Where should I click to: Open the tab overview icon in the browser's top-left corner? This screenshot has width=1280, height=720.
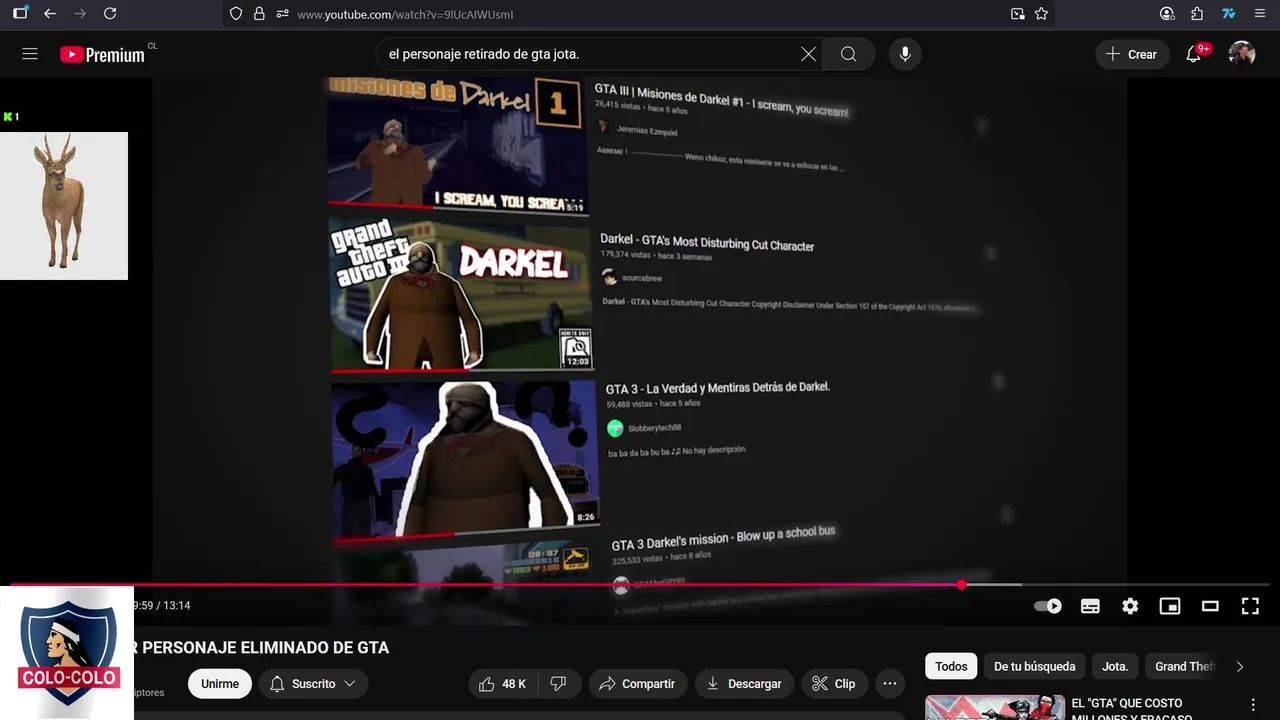(x=20, y=14)
